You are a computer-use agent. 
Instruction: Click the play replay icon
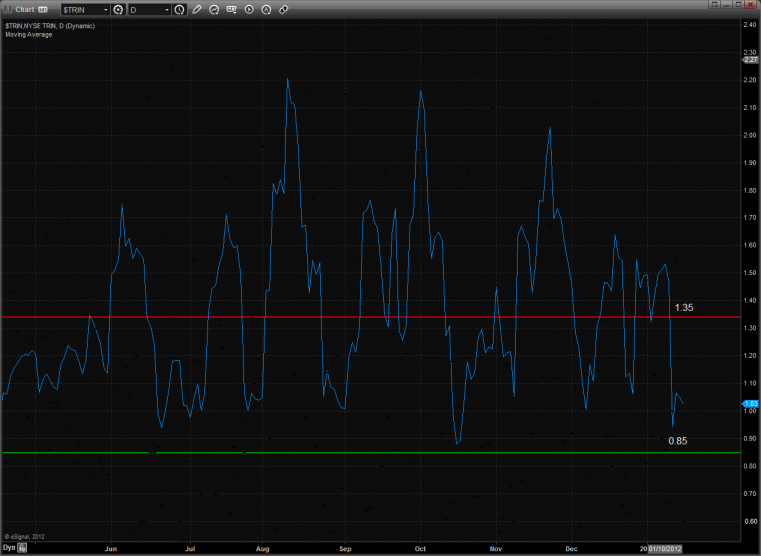249,10
